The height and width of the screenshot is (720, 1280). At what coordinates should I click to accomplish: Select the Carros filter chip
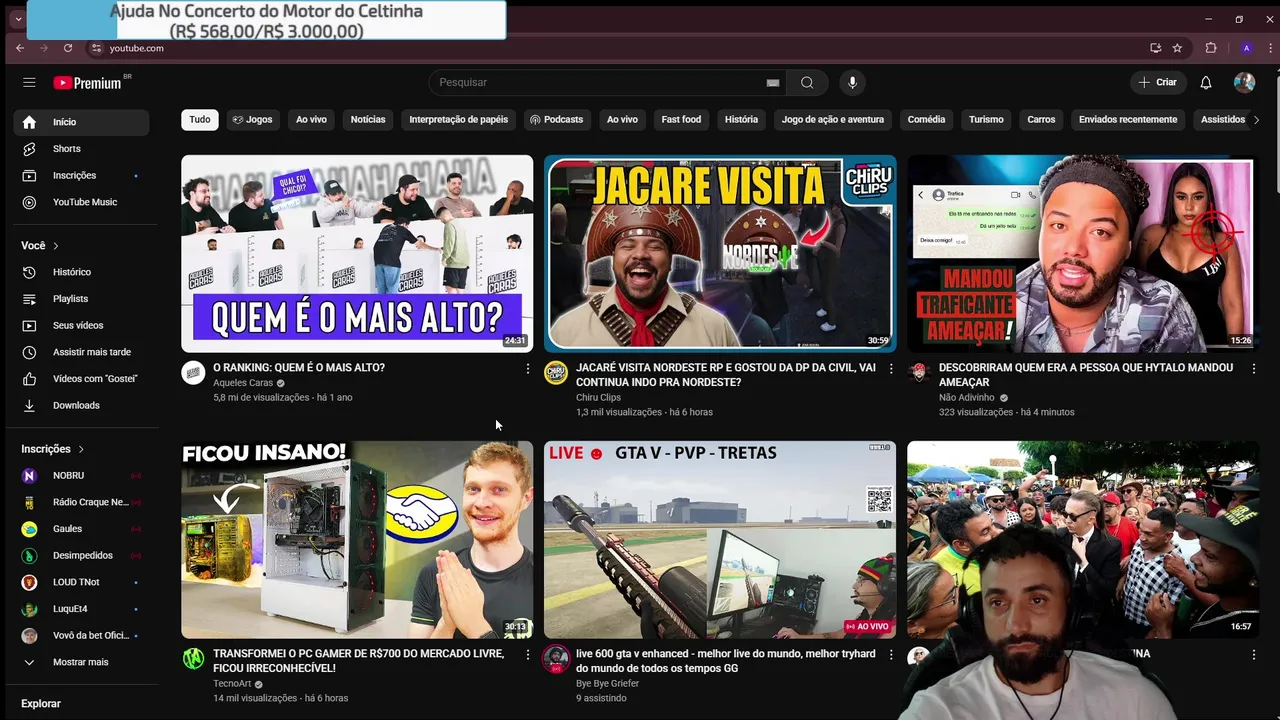[x=1041, y=120]
